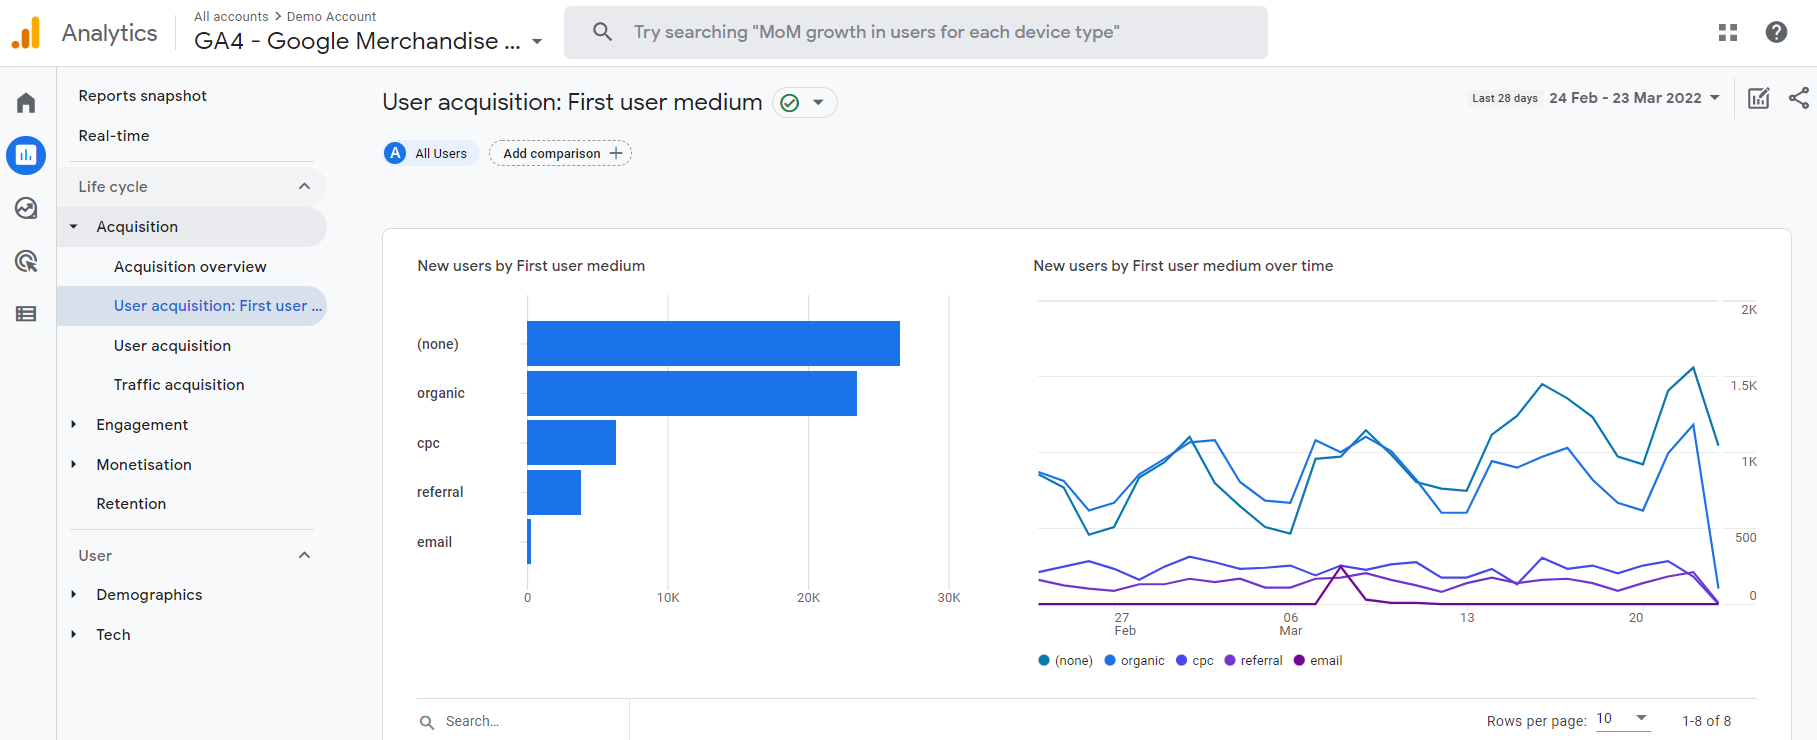Click the Demo Account breadcrumb link
The image size is (1817, 740).
[x=331, y=17]
